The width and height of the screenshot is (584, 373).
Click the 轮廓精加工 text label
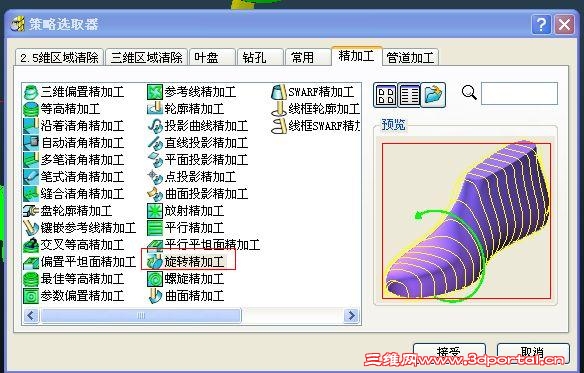click(x=194, y=109)
